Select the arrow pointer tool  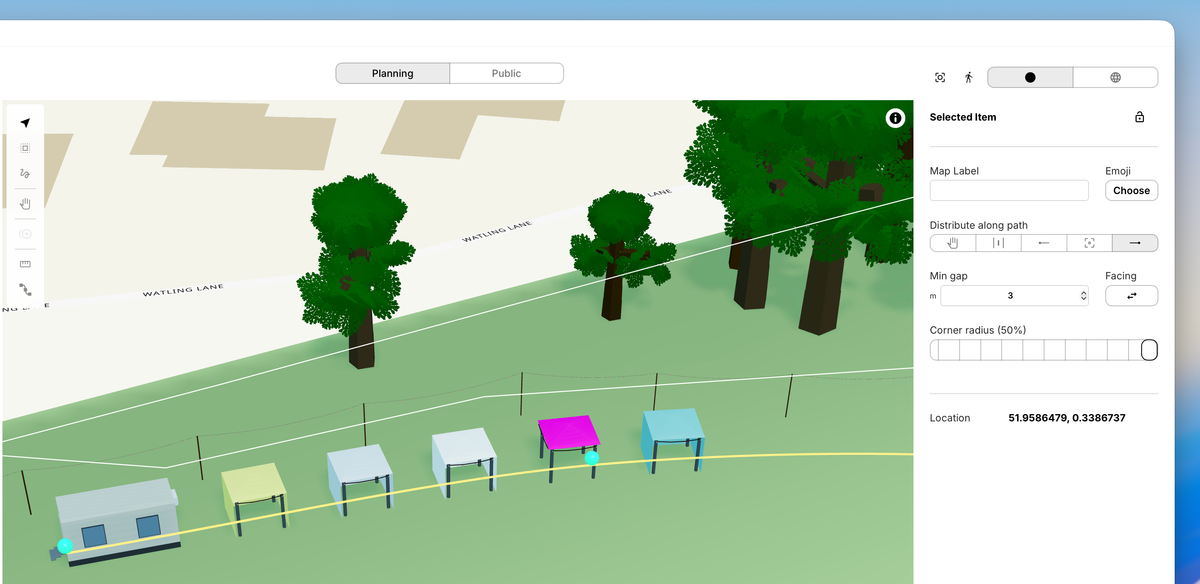click(25, 123)
